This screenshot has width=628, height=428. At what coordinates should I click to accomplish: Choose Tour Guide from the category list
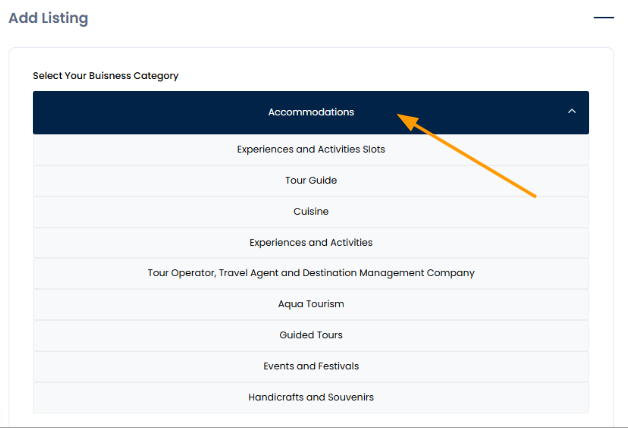310,180
